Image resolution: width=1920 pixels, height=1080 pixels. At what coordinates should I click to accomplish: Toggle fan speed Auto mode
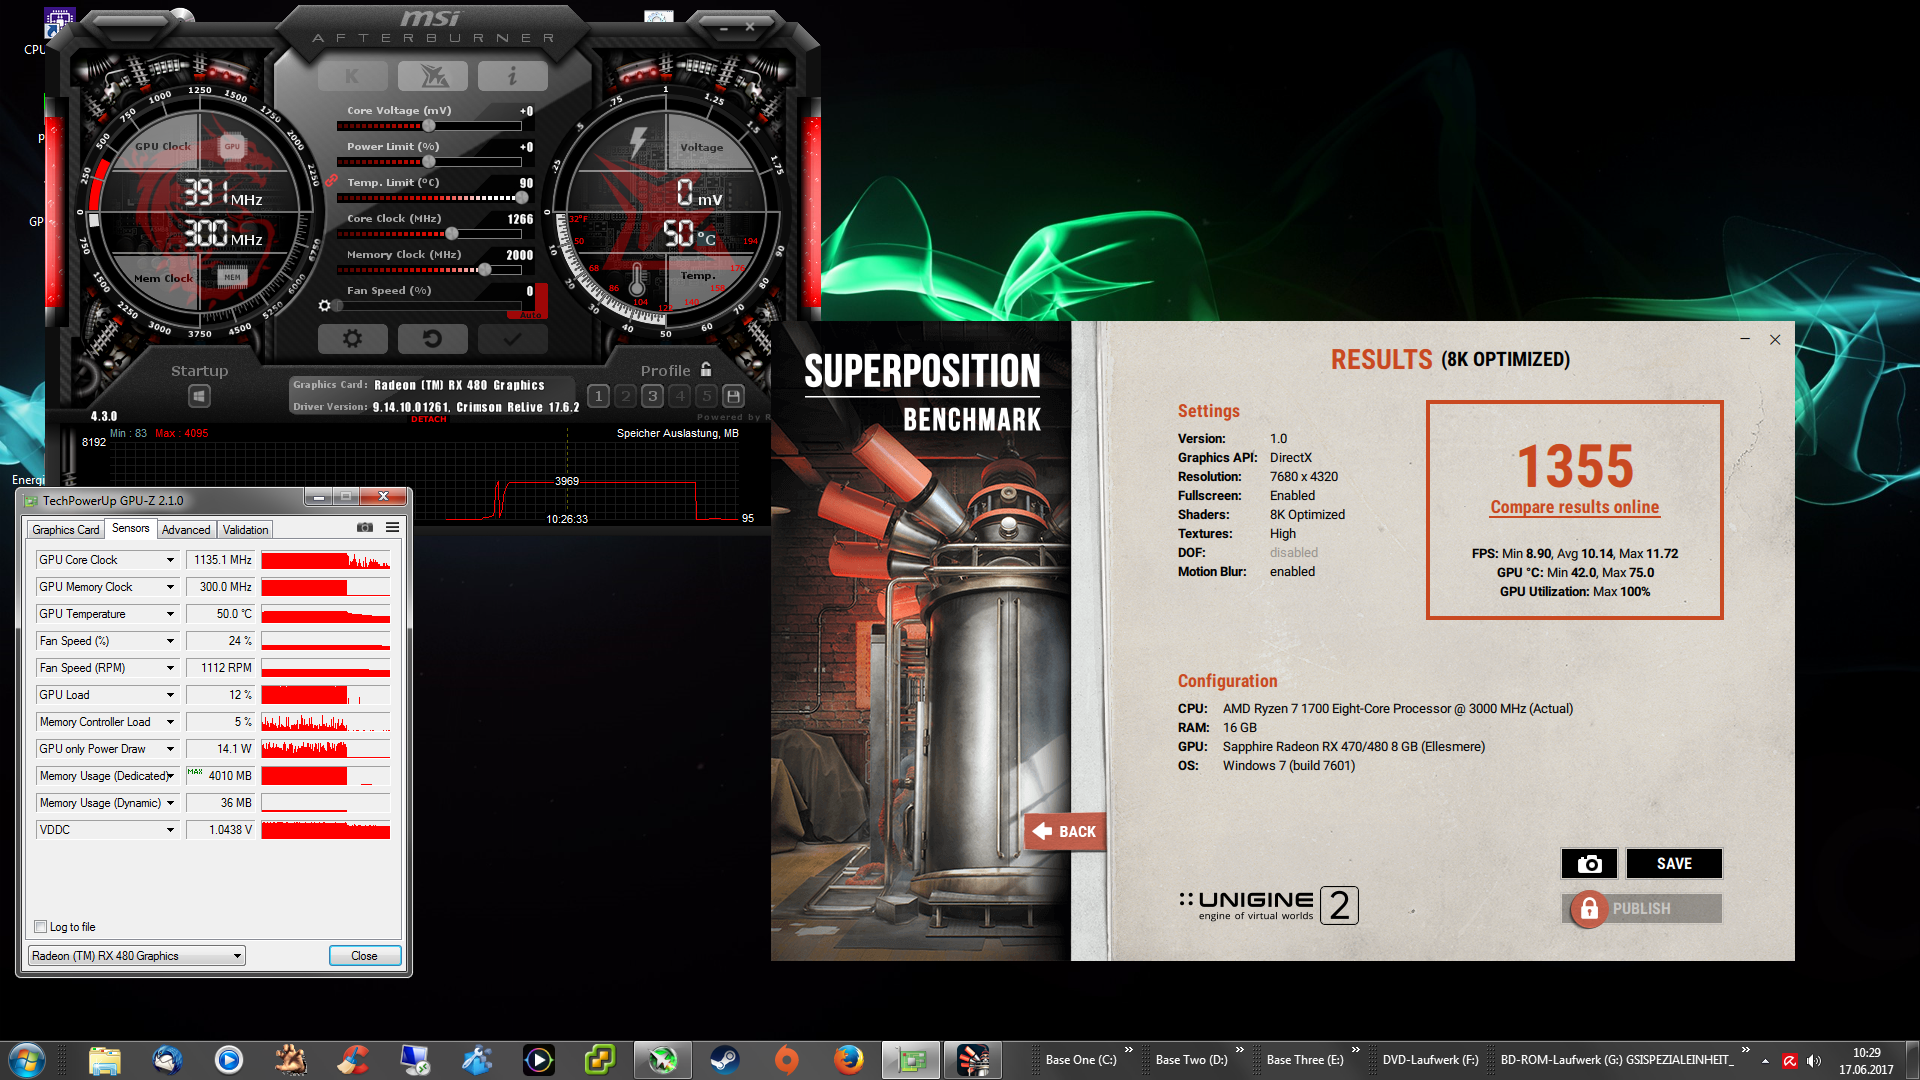531,314
